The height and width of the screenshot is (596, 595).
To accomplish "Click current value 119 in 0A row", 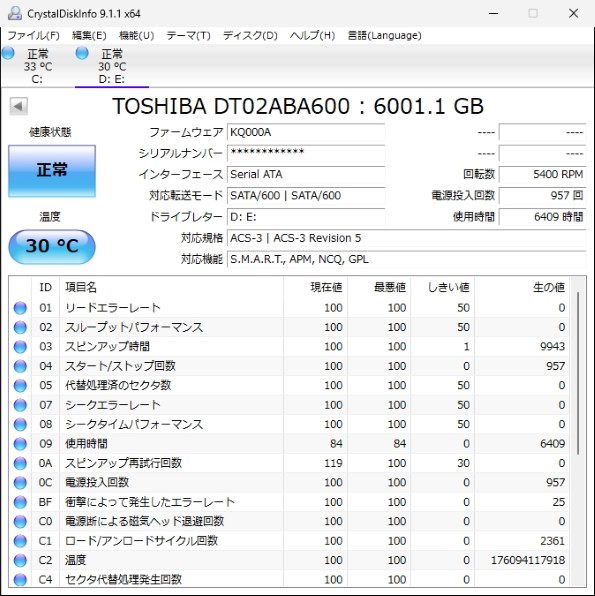I will [333, 463].
